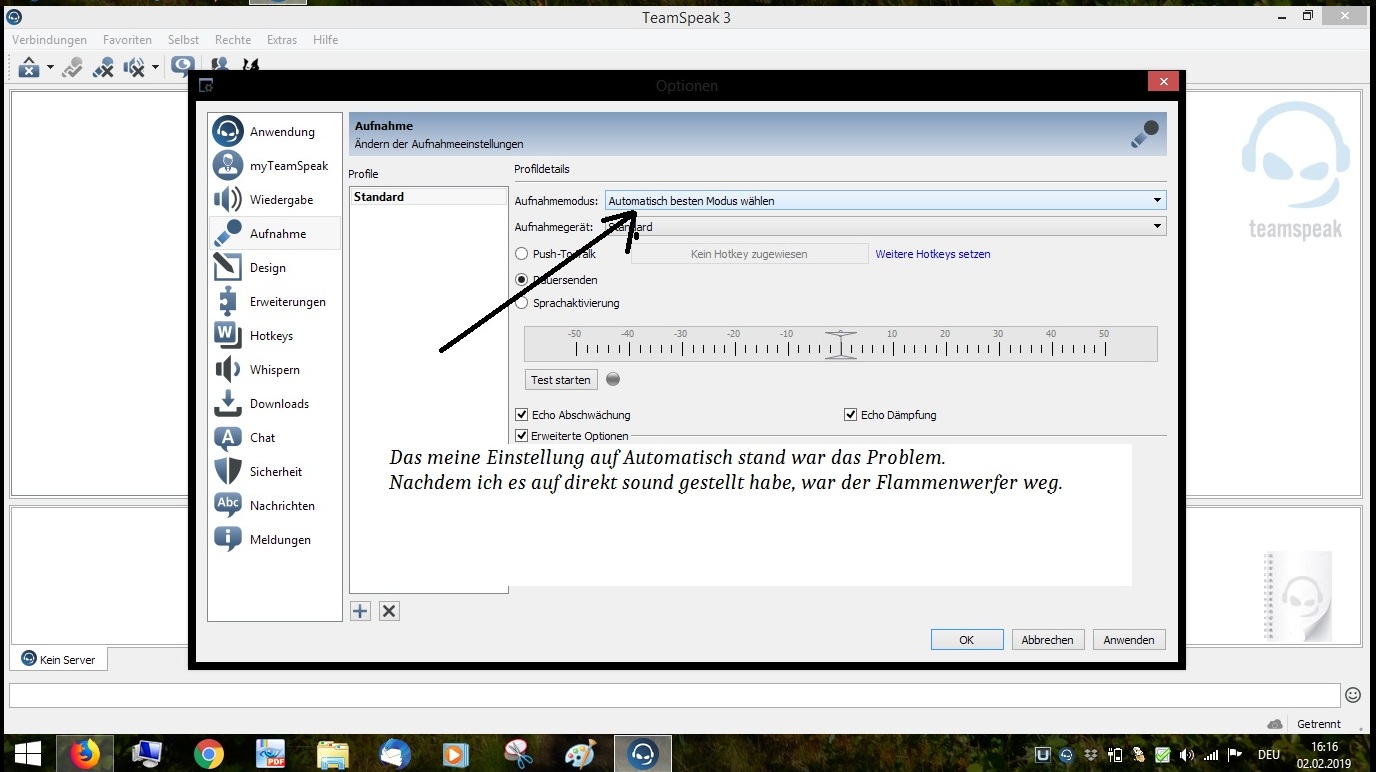This screenshot has height=772, width=1376.
Task: Click the Kein Hotkey zugewiesen button
Action: (x=749, y=254)
